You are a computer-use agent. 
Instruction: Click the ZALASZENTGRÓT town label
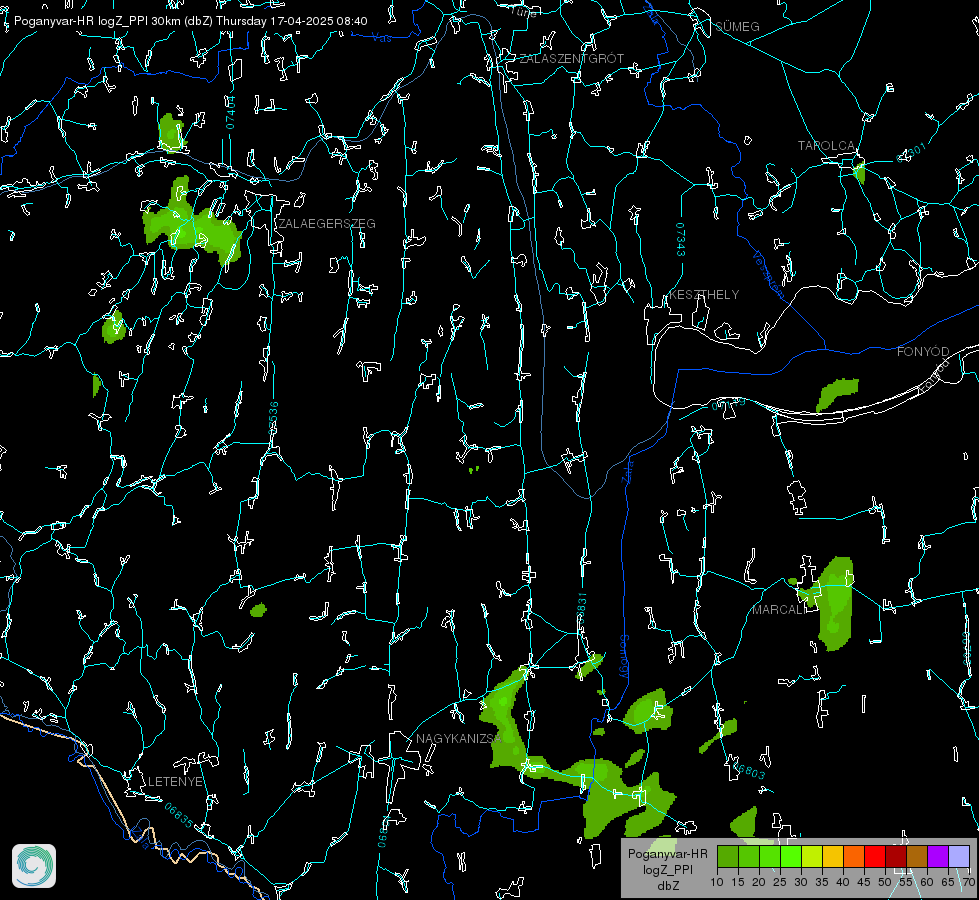click(x=571, y=59)
